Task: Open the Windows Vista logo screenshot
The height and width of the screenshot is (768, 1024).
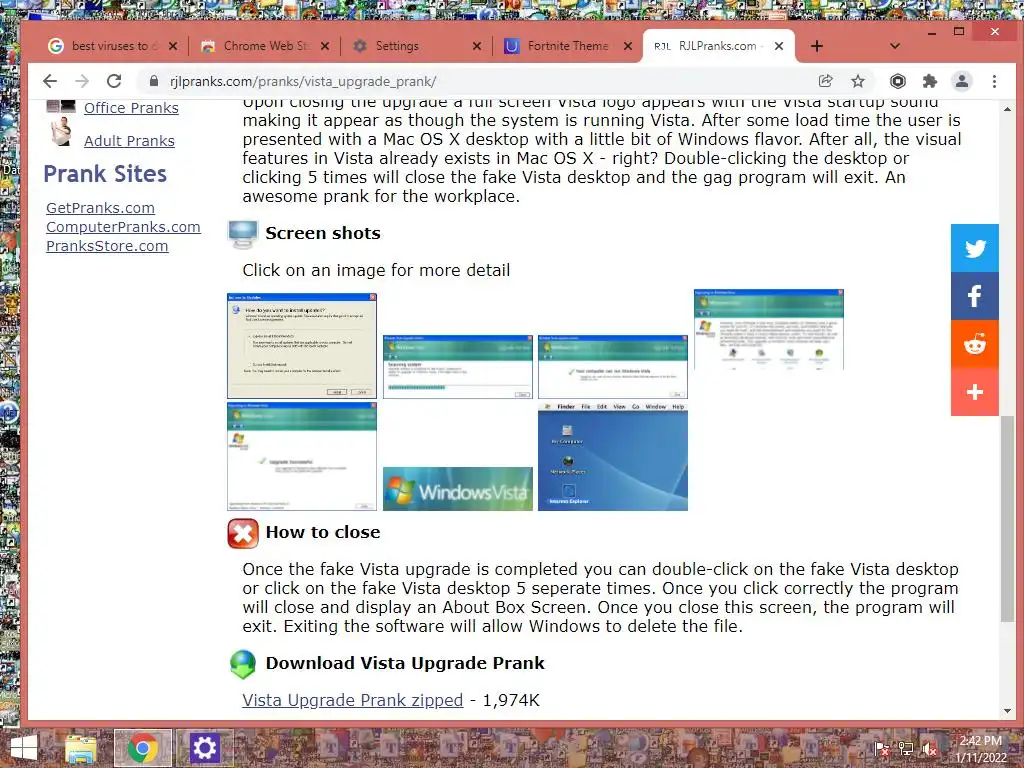Action: tap(457, 488)
